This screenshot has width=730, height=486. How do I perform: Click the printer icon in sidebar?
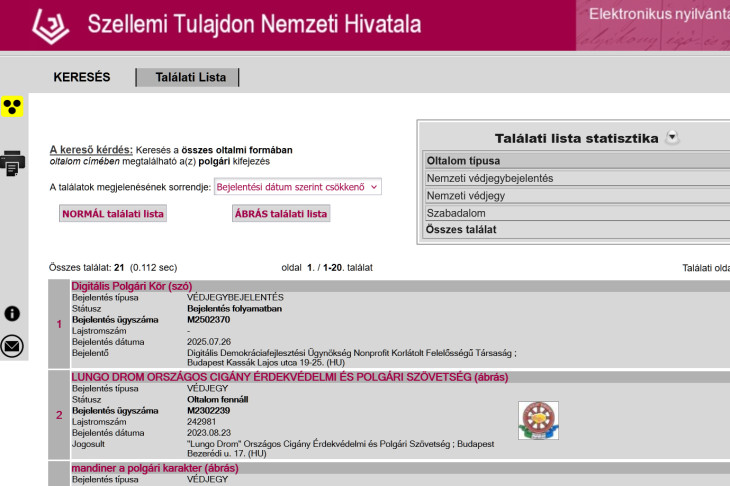[x=13, y=163]
